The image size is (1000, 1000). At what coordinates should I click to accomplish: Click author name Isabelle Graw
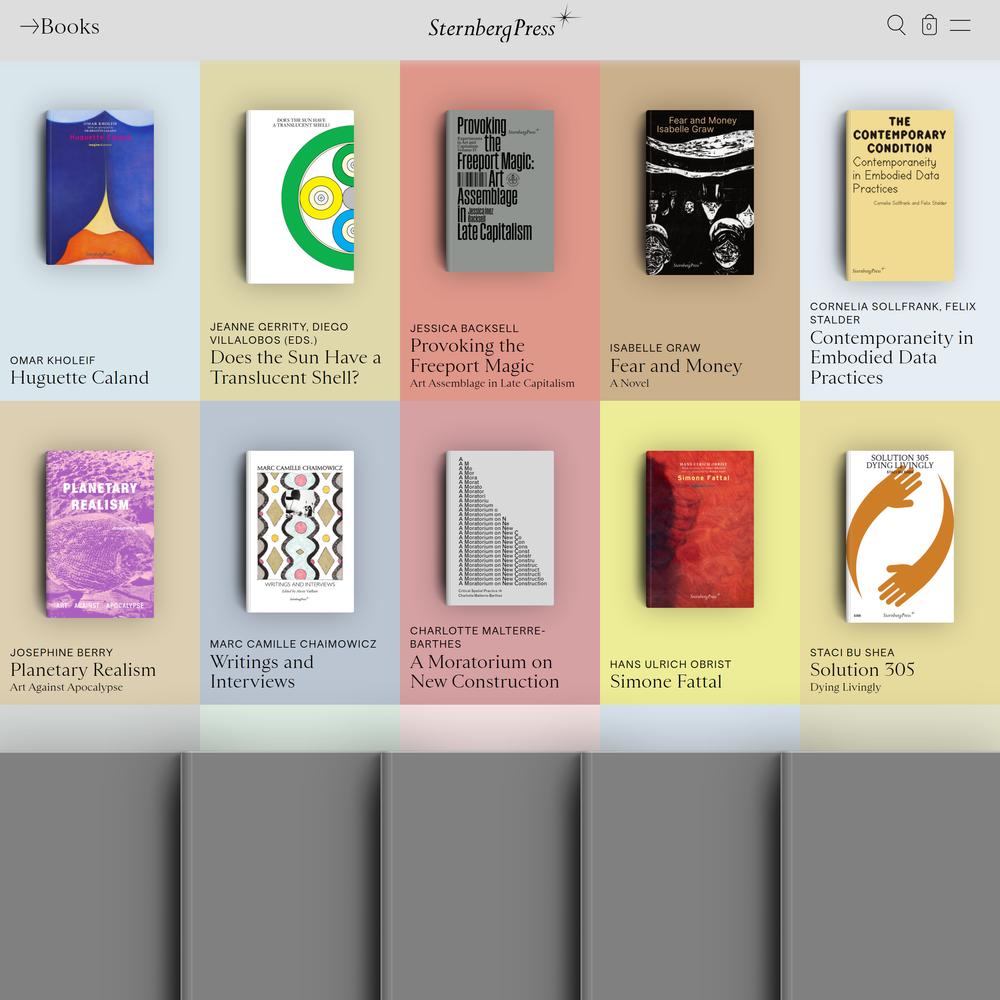(655, 348)
